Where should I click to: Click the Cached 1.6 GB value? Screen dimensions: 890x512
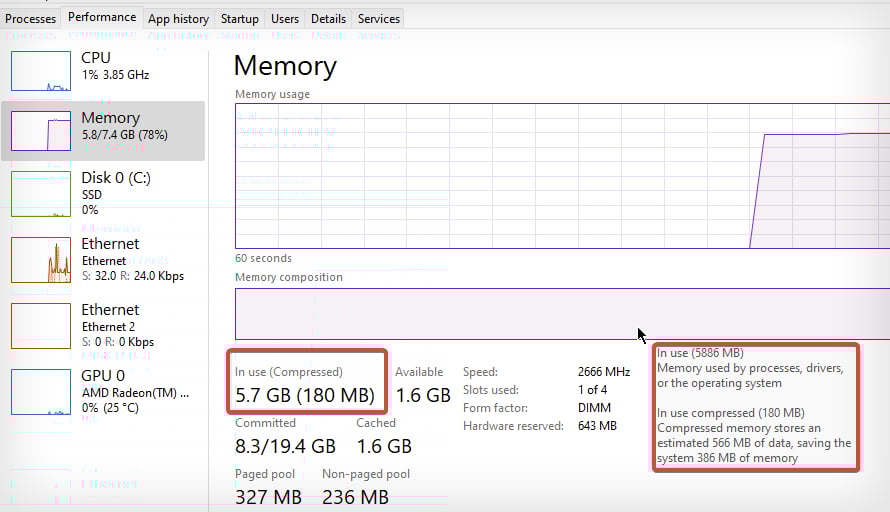tap(384, 446)
